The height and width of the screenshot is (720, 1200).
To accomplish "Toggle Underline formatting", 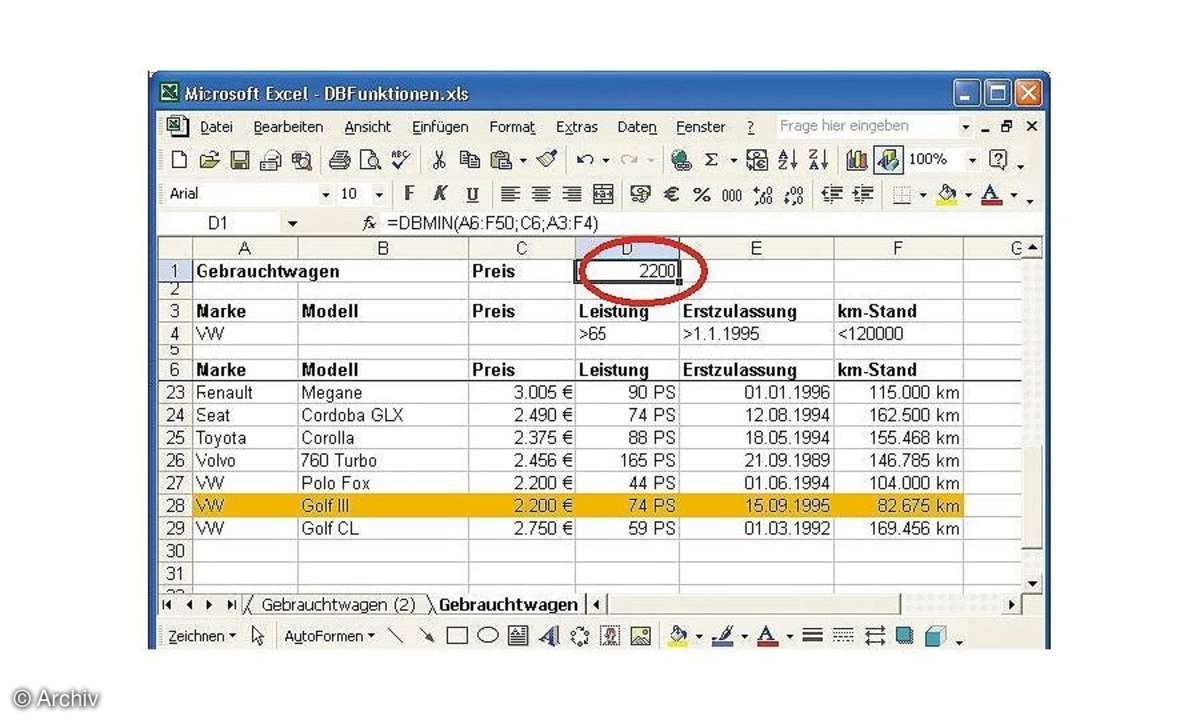I will coord(472,194).
